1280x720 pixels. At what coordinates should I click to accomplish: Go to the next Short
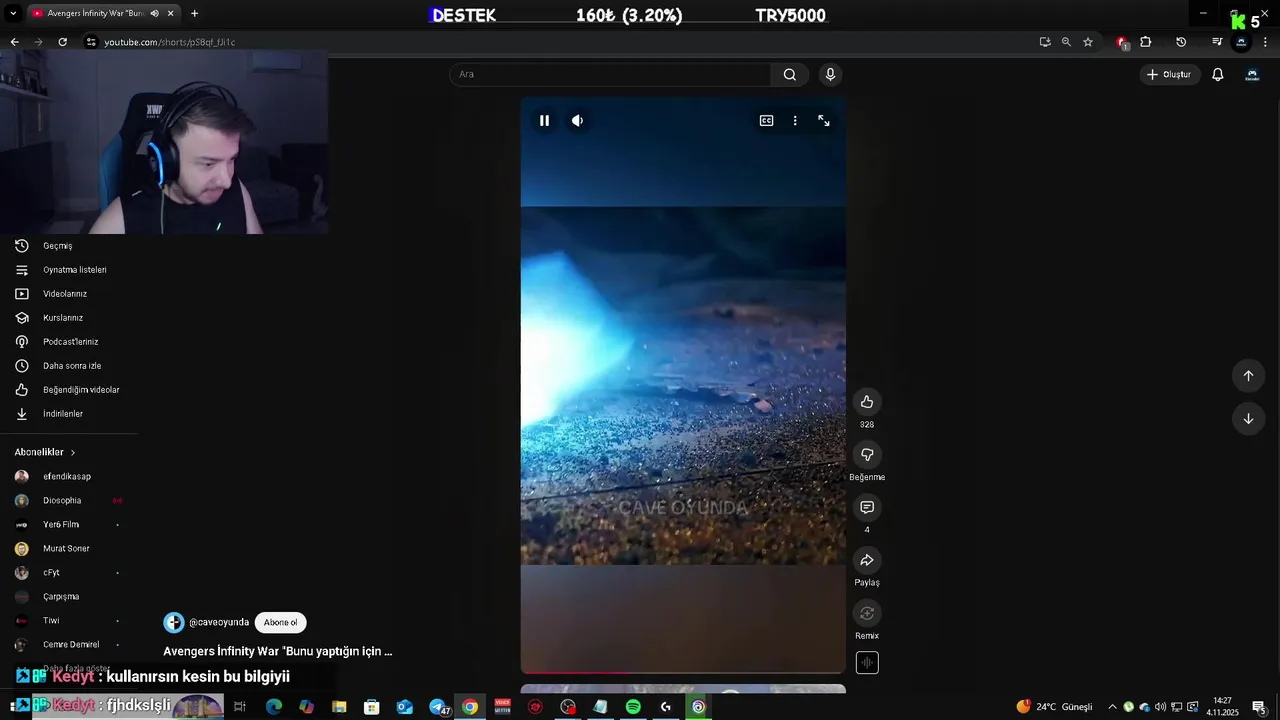[x=1248, y=419]
